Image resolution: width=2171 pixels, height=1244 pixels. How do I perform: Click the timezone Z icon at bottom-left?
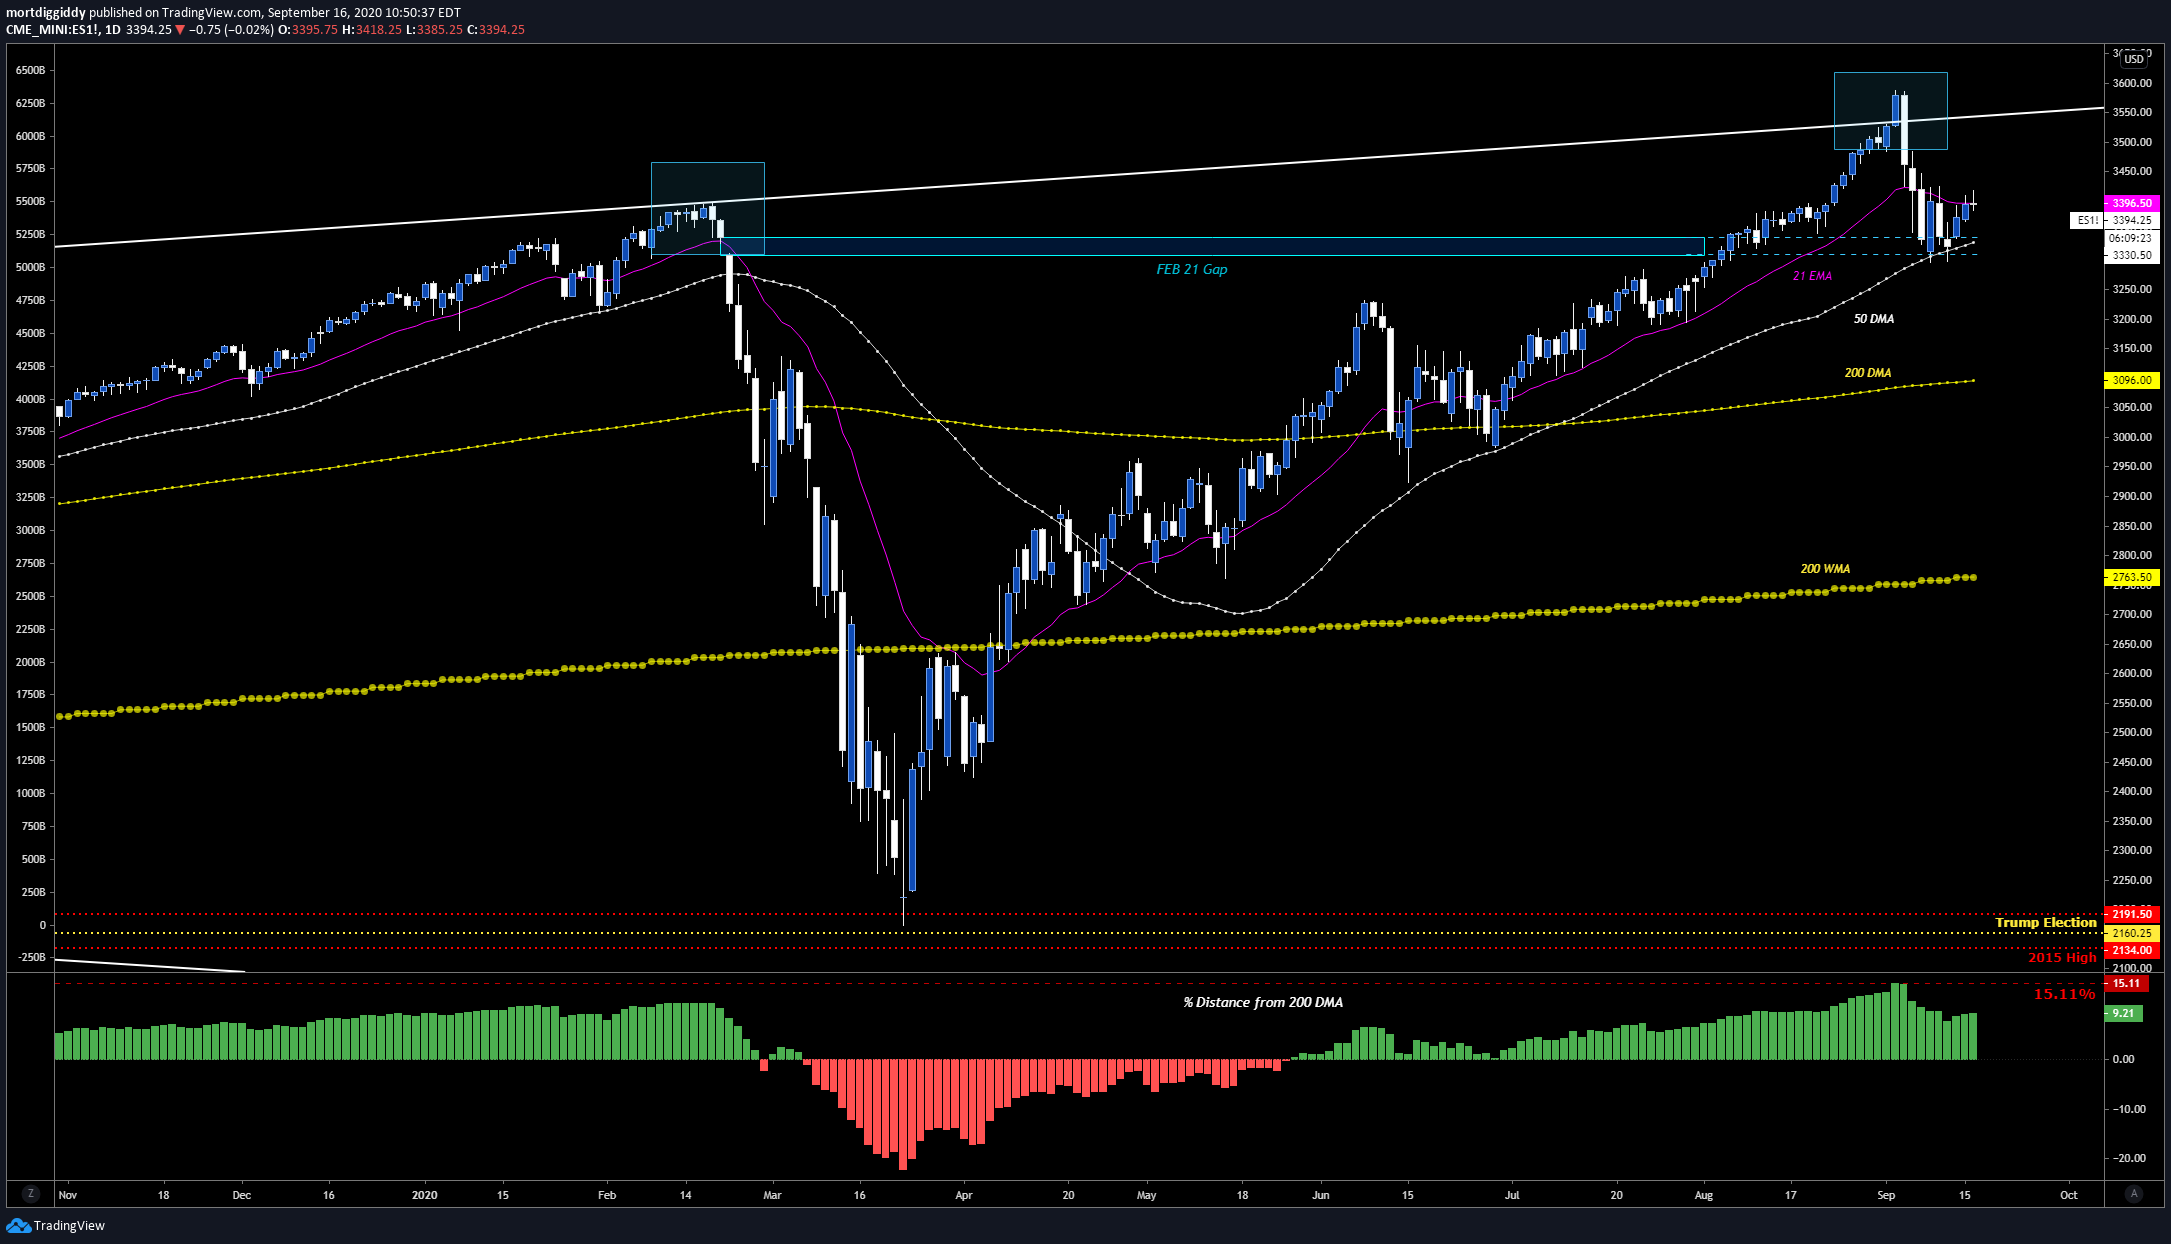[31, 1194]
